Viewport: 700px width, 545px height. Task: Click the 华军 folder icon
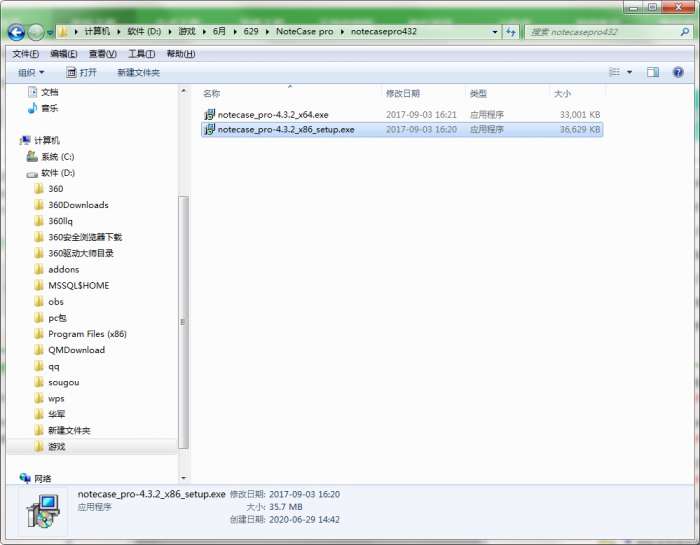(x=39, y=414)
